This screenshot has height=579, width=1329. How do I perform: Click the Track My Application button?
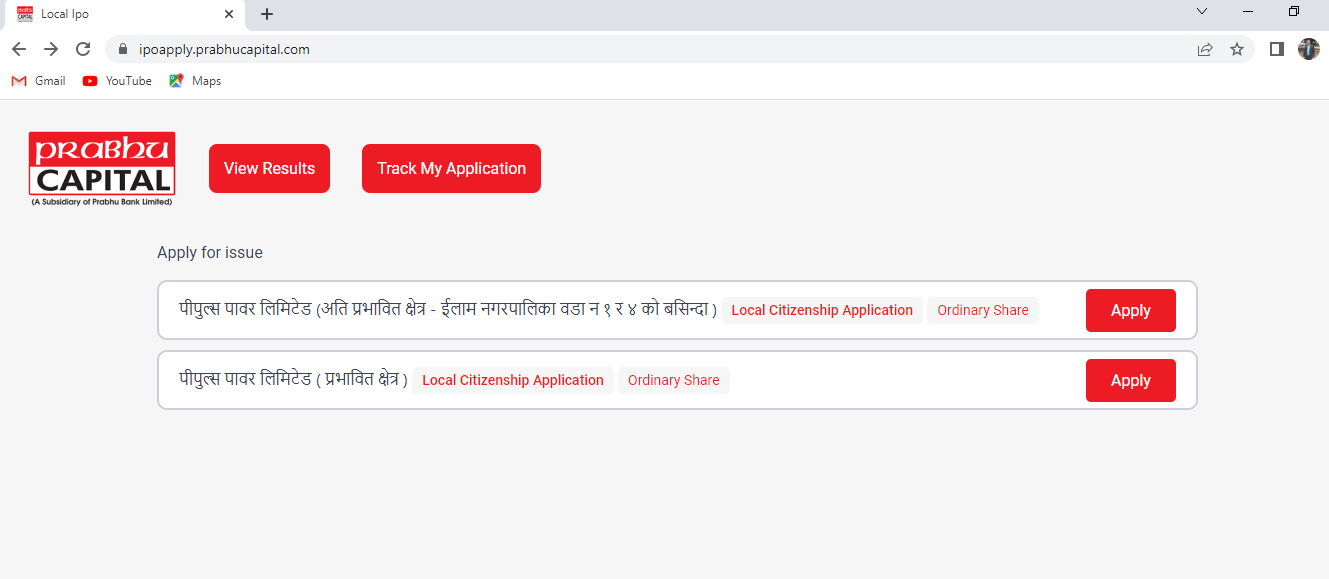coord(451,168)
